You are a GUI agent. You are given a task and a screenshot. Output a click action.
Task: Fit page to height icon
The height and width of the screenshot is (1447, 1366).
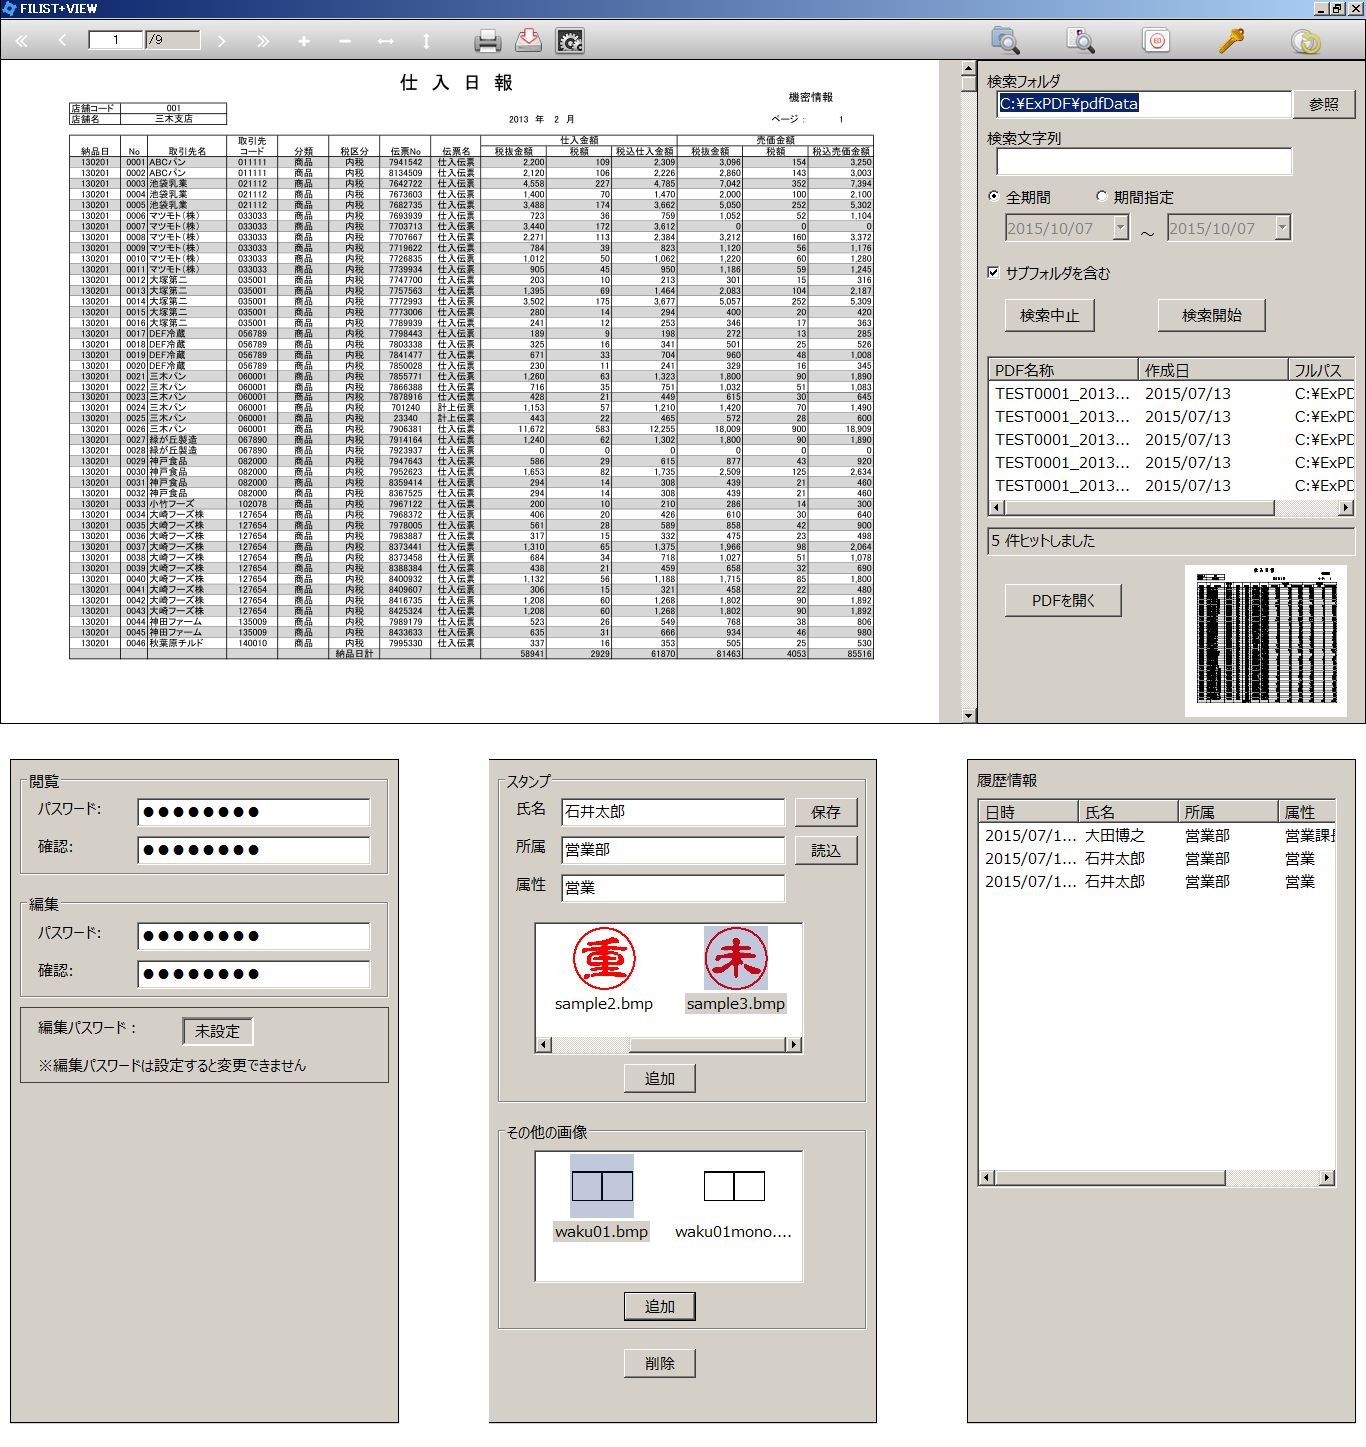click(x=426, y=41)
